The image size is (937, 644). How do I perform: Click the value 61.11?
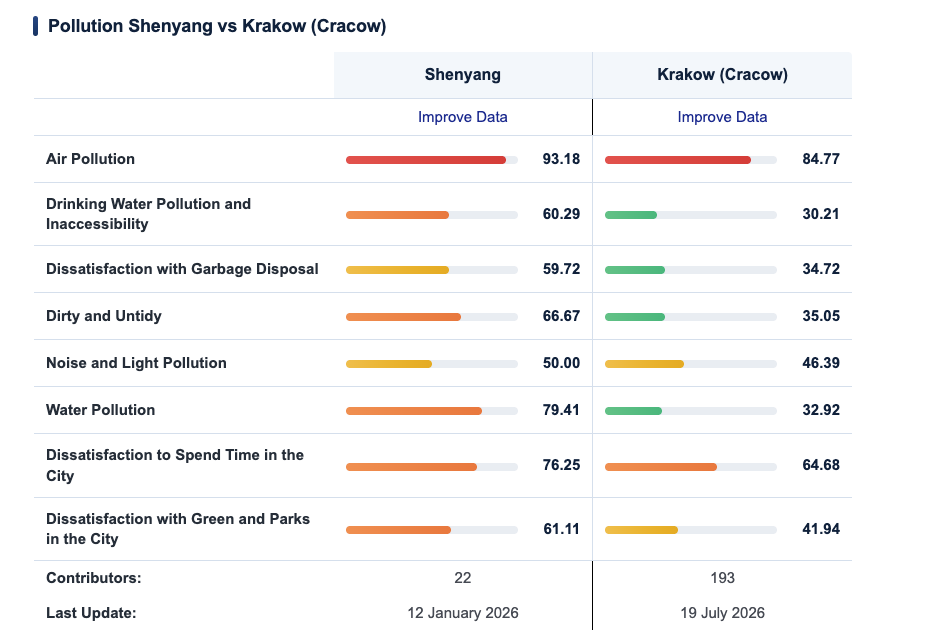tap(561, 529)
